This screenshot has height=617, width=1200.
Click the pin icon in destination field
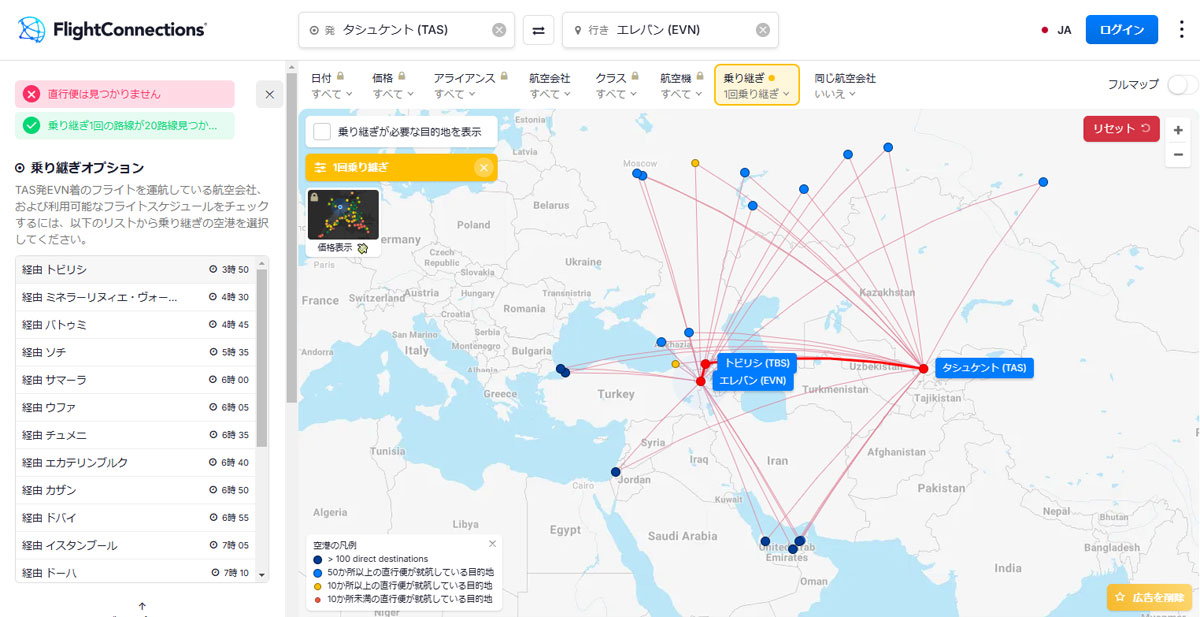click(x=578, y=30)
